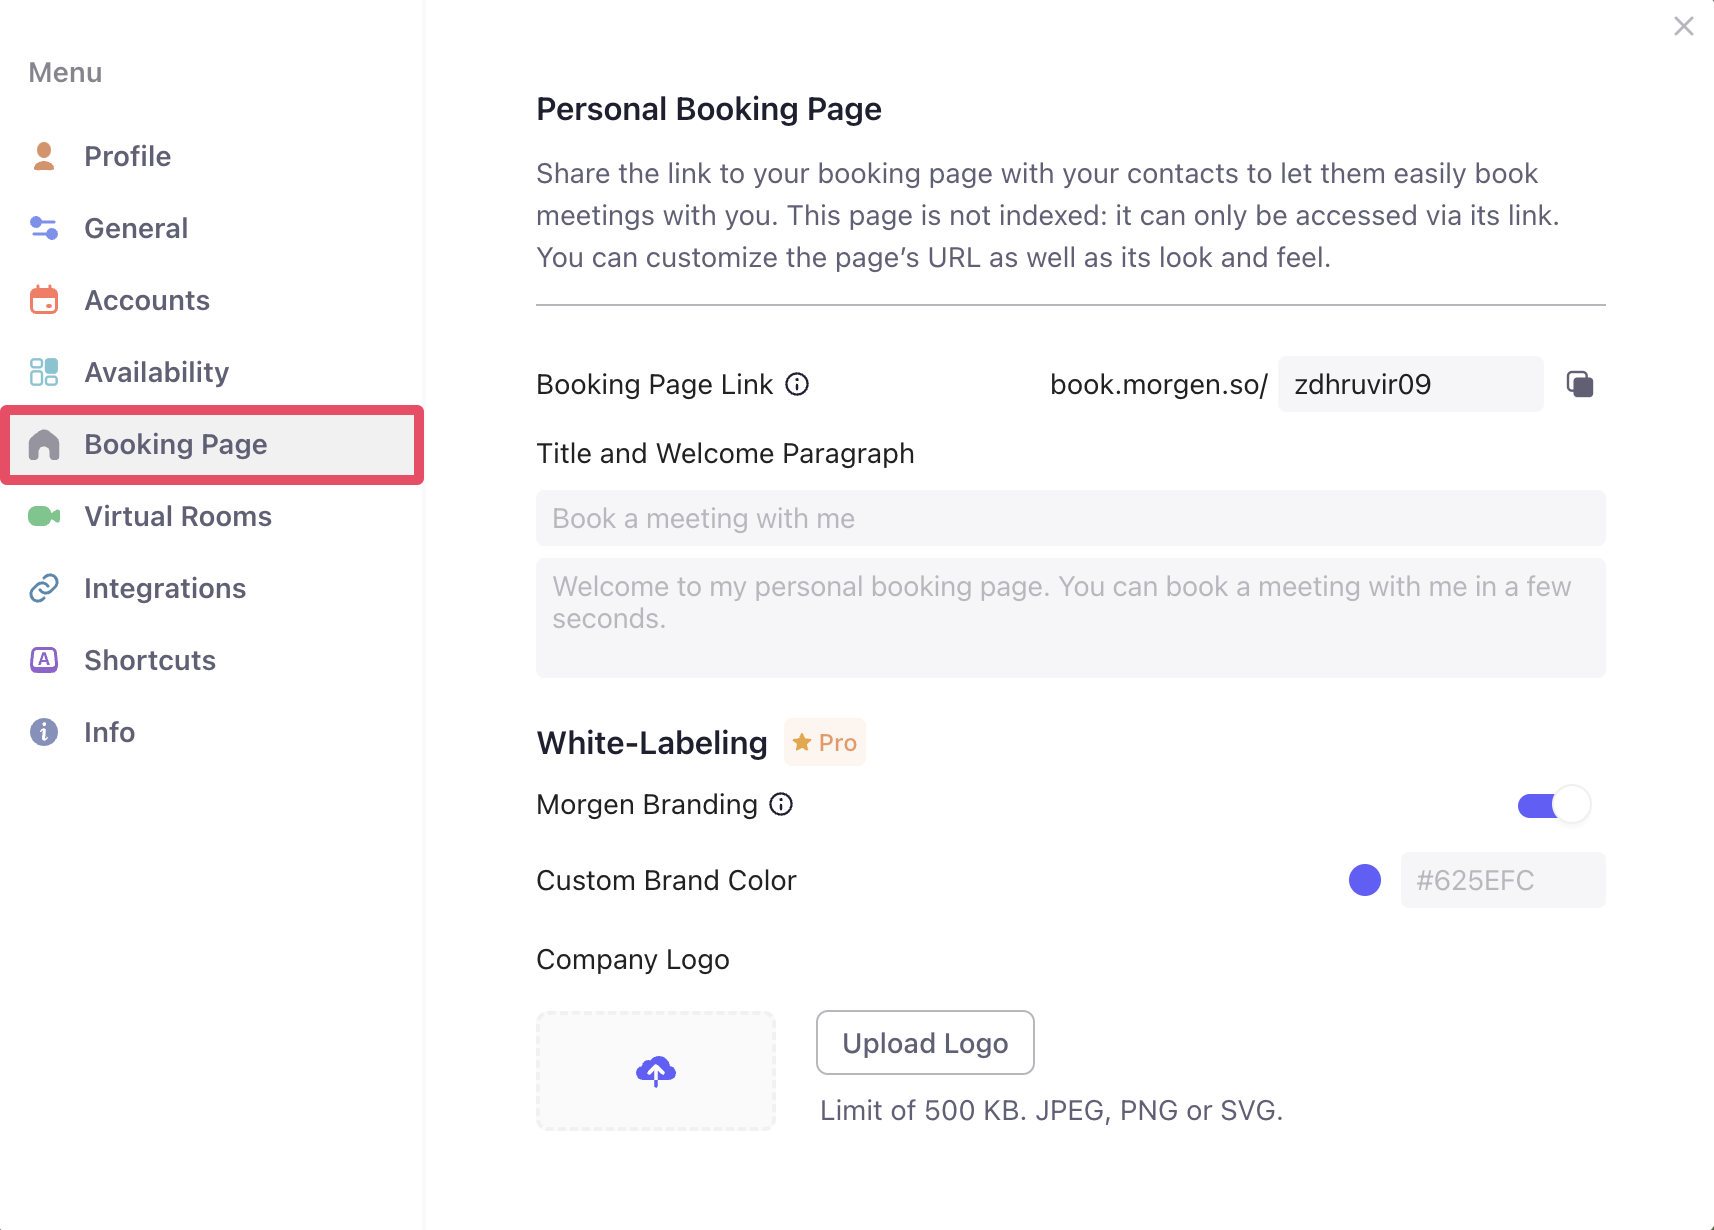
Task: Click the General sliders icon
Action: (44, 228)
